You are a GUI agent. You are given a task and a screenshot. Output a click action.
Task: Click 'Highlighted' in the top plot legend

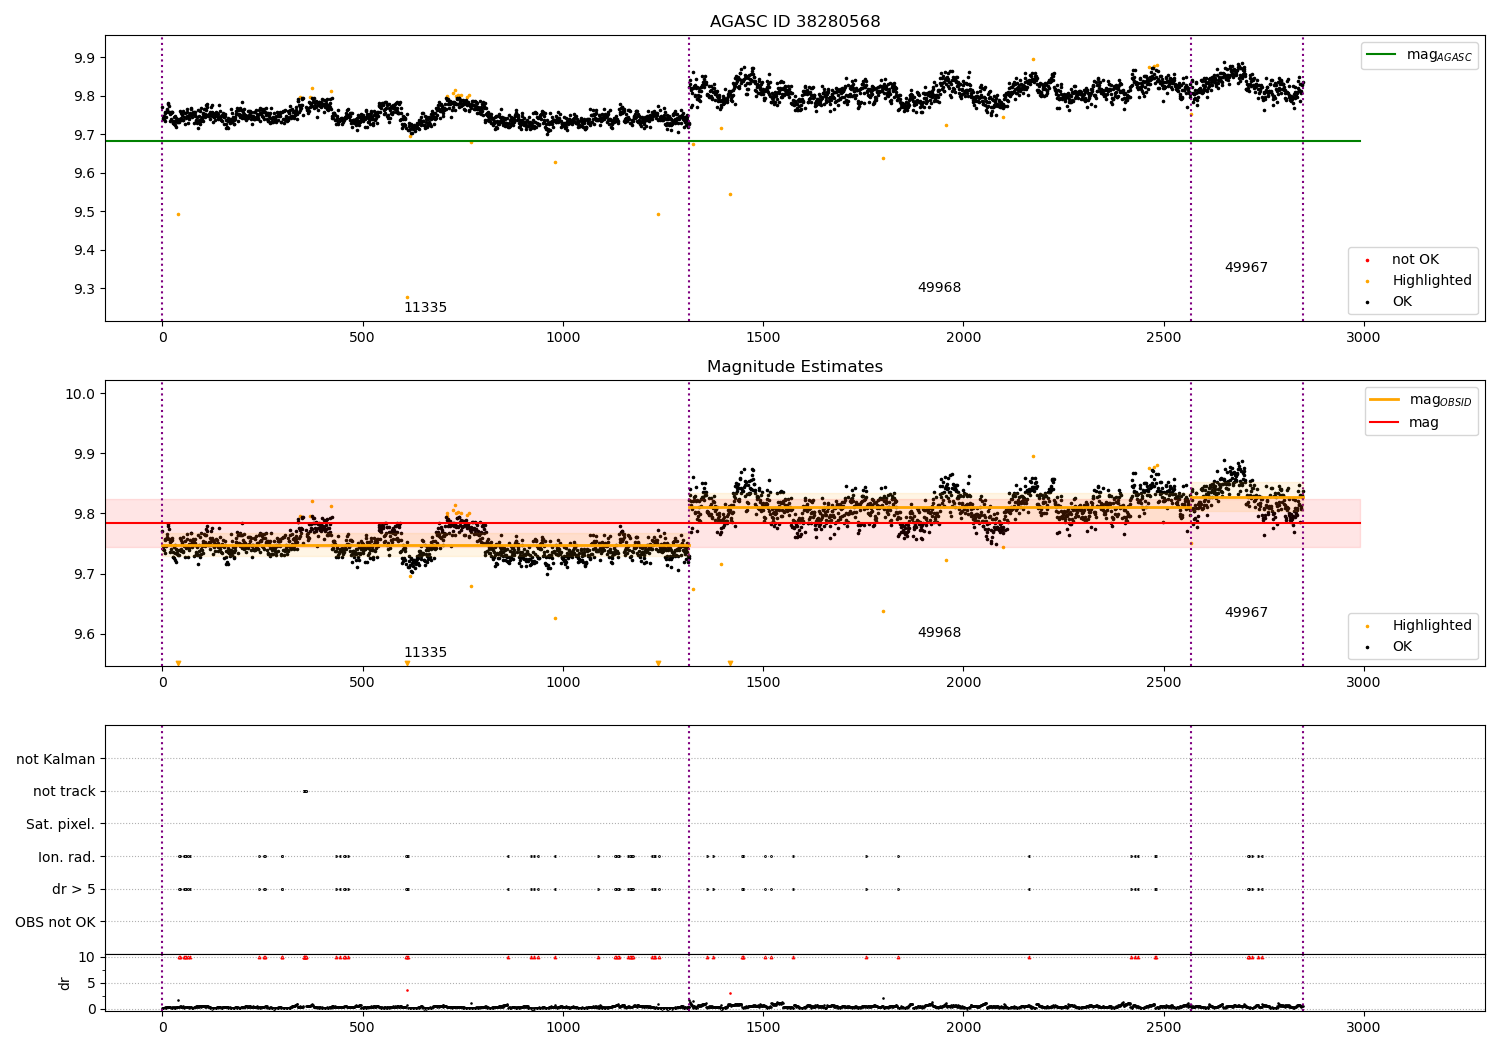(x=1431, y=280)
